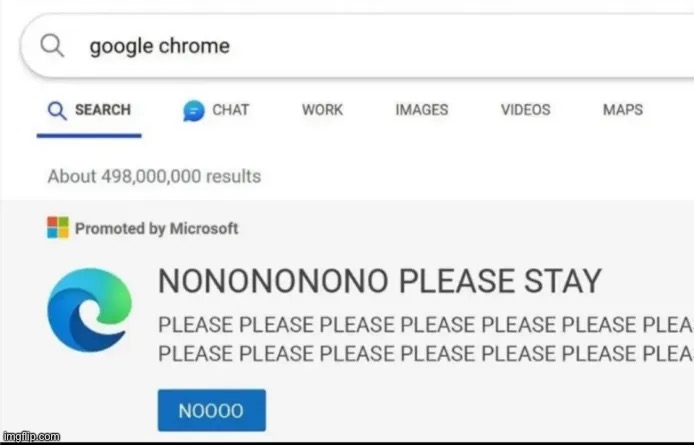Click the Promoted by Microsoft label
This screenshot has height=445, width=694.
[157, 228]
